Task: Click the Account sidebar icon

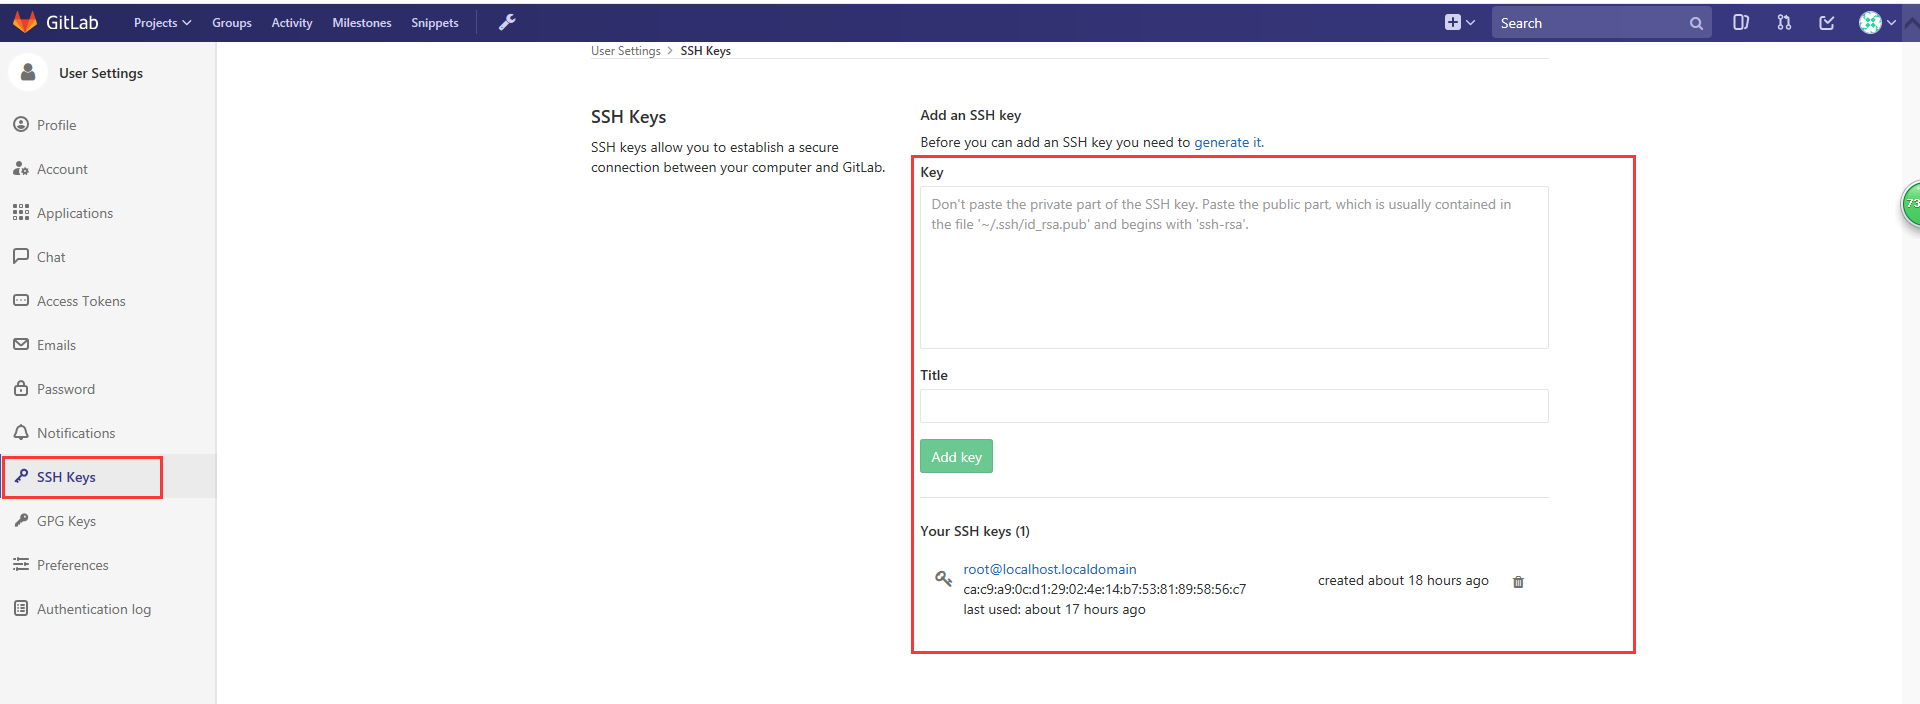Action: pyautogui.click(x=21, y=168)
